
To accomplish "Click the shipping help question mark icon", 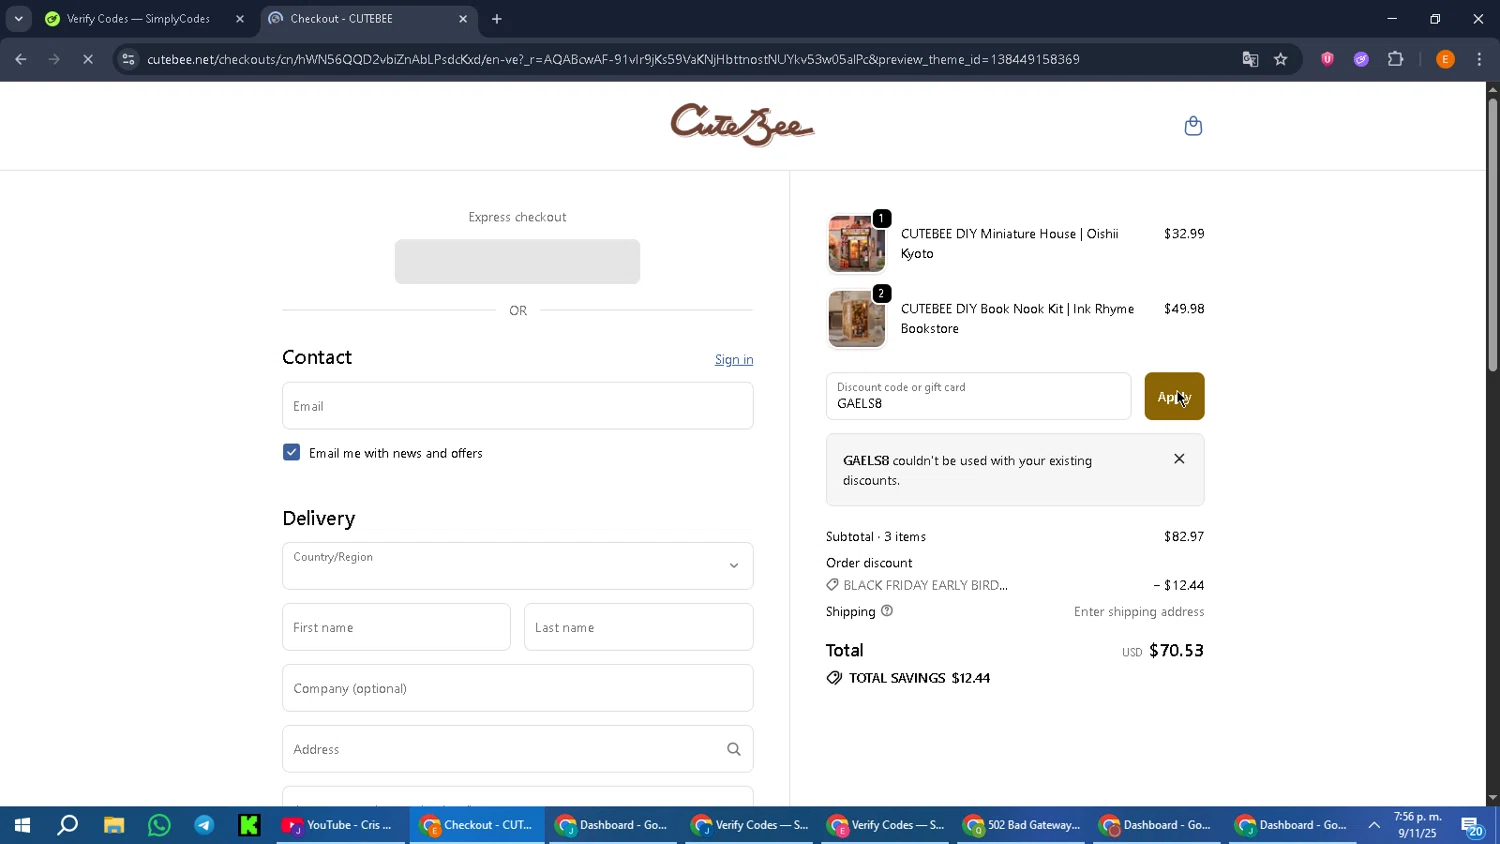I will click(x=886, y=611).
